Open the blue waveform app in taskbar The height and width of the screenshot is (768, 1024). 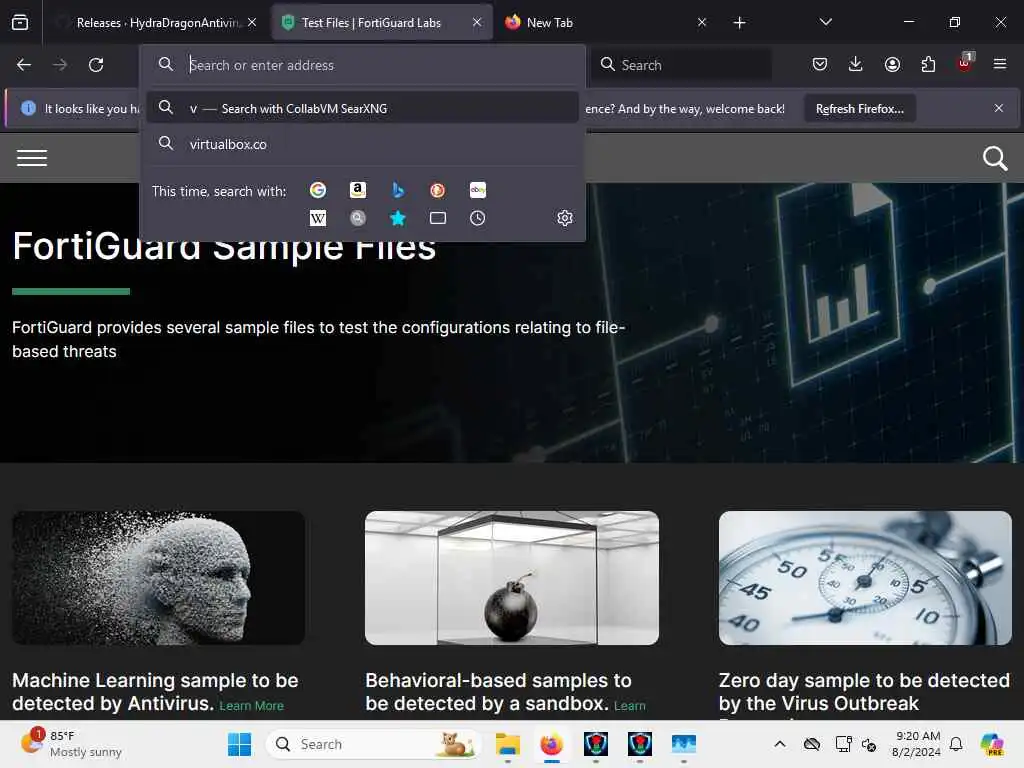click(x=684, y=744)
